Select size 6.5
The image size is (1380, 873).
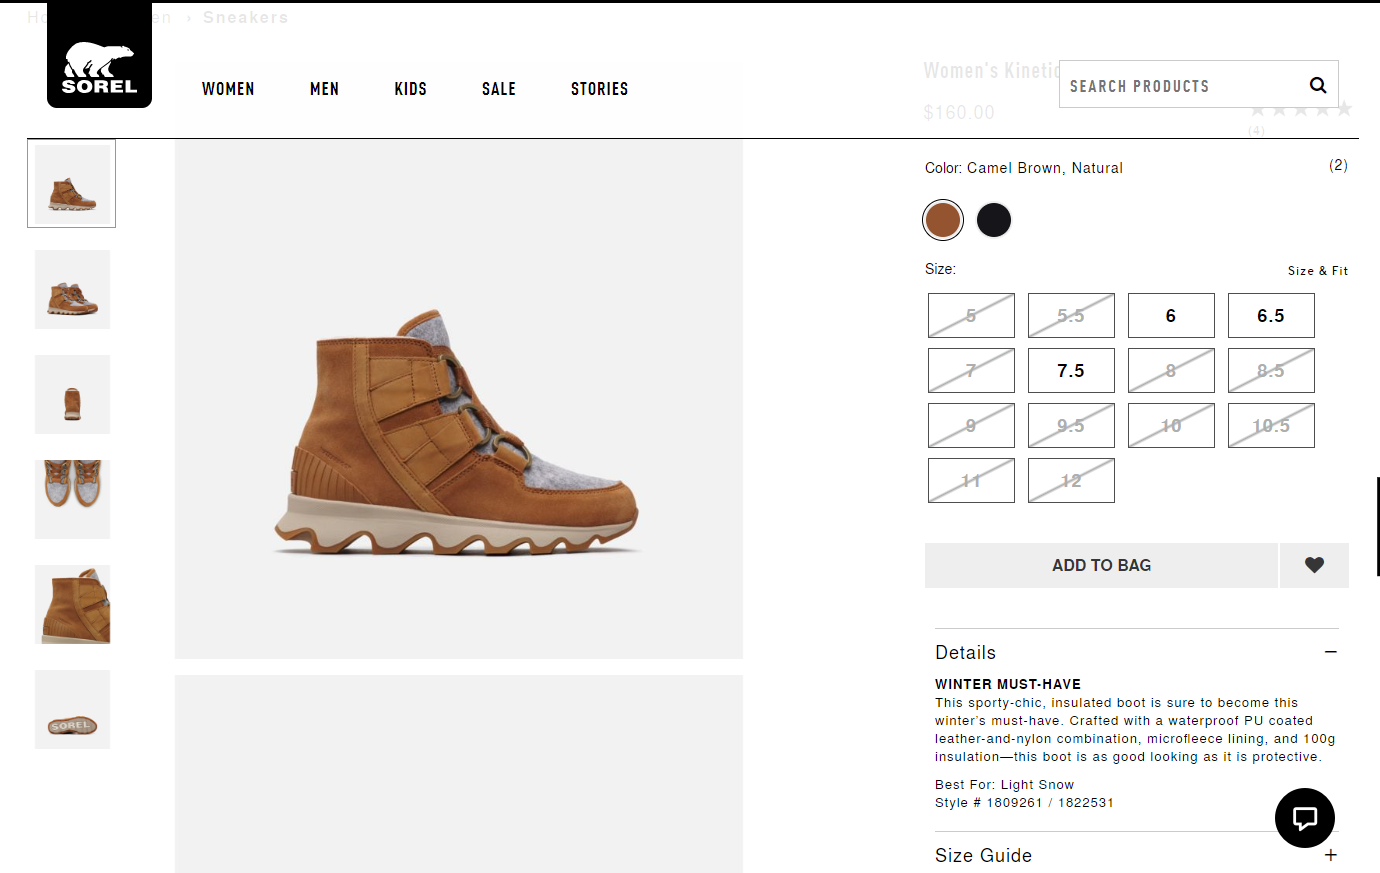pos(1271,315)
